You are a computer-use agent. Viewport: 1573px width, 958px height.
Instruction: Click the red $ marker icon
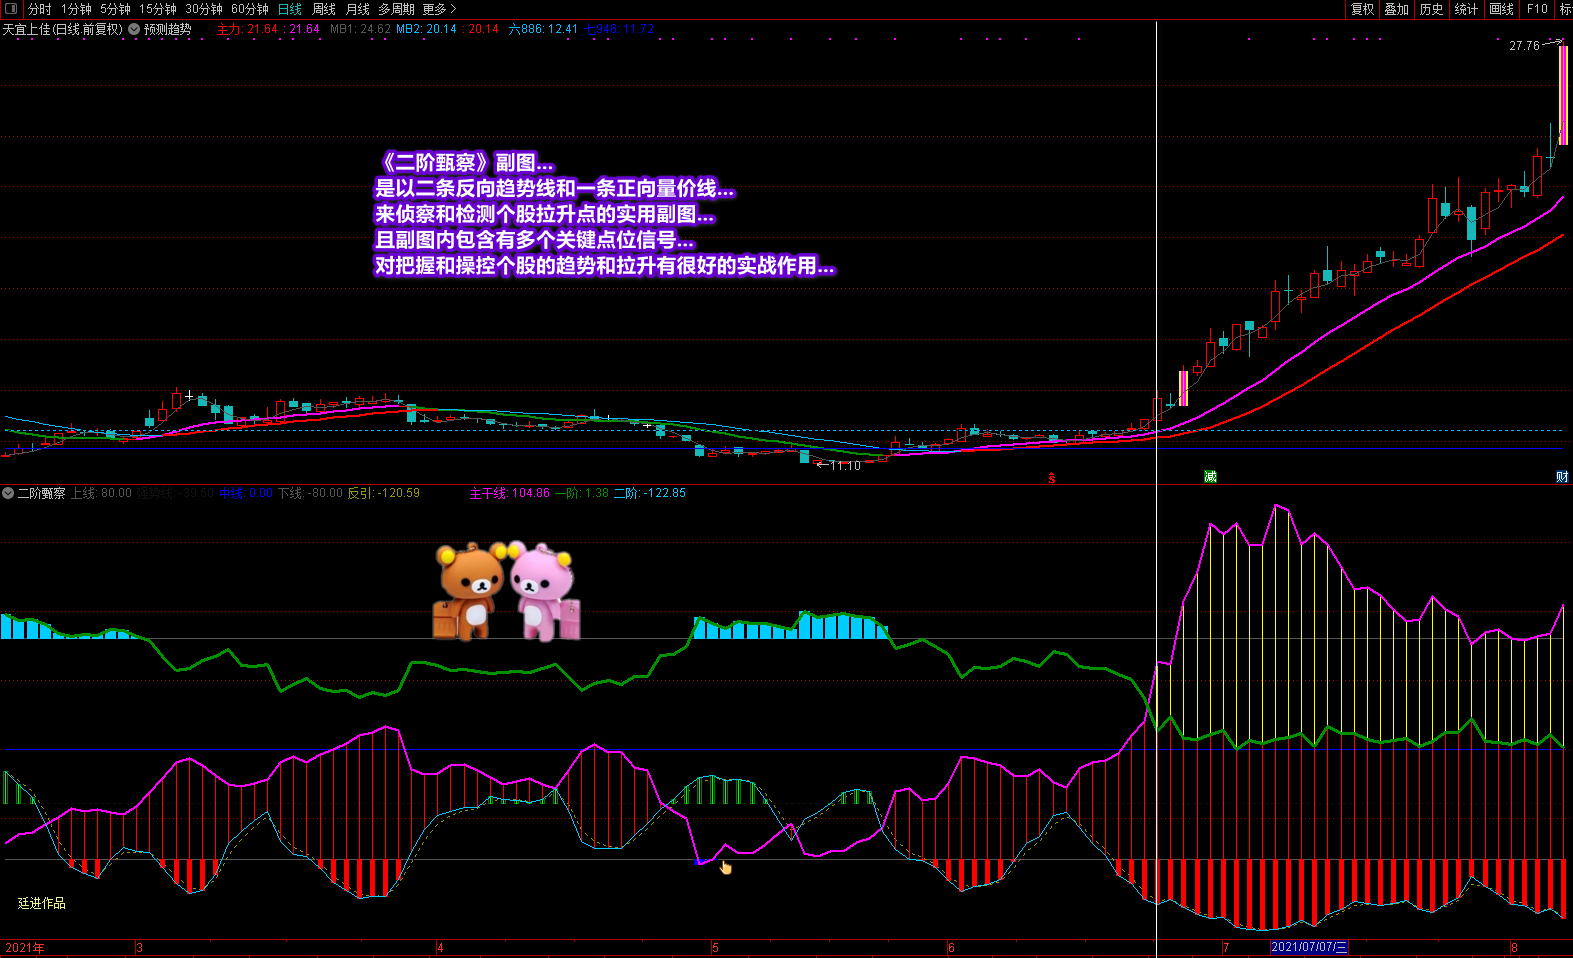pos(1052,478)
